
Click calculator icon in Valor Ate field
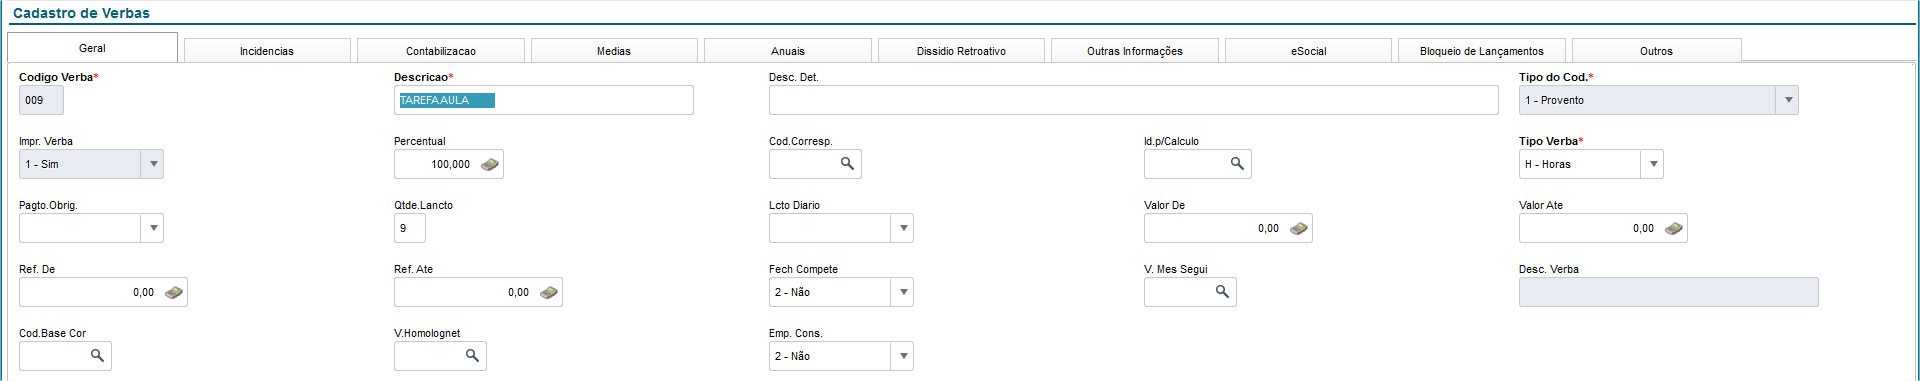pos(1674,228)
